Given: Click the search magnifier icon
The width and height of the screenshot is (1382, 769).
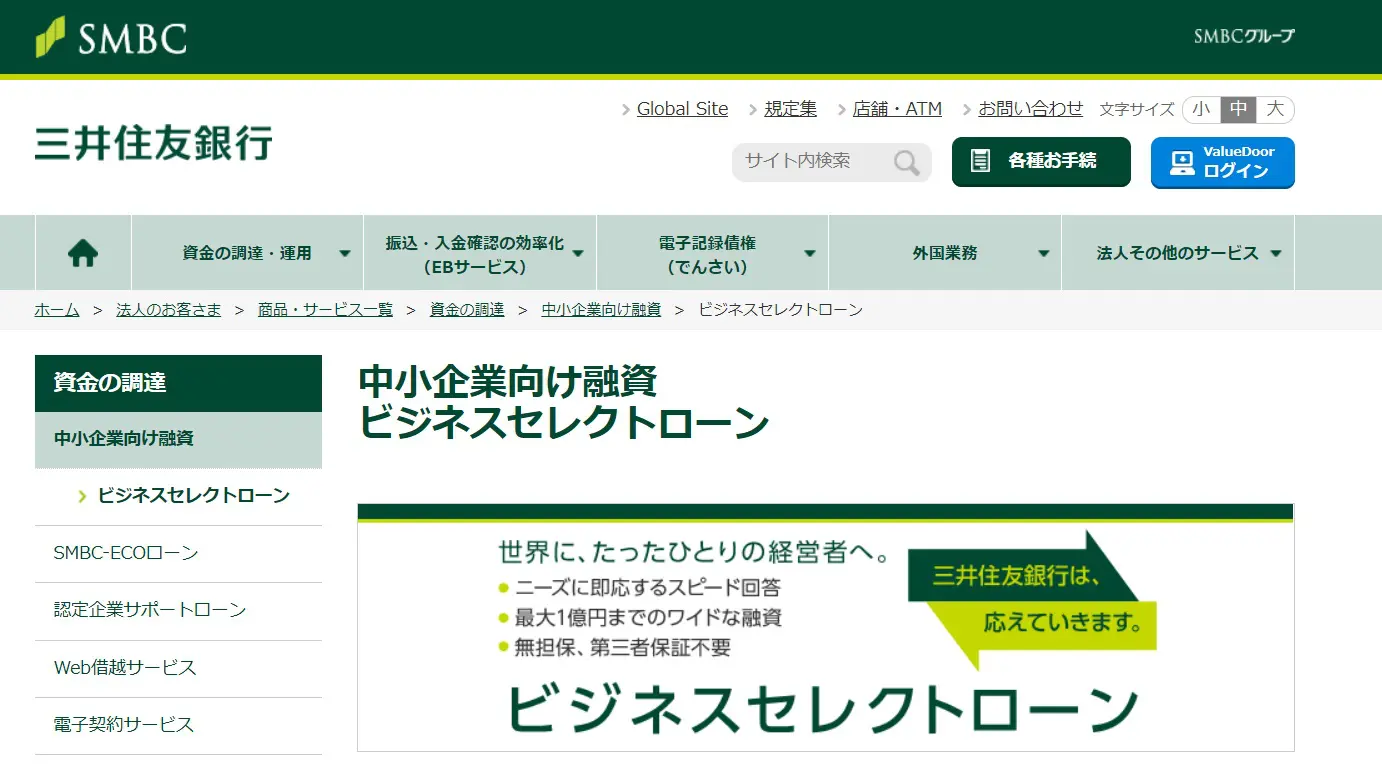Looking at the screenshot, I should pos(906,162).
